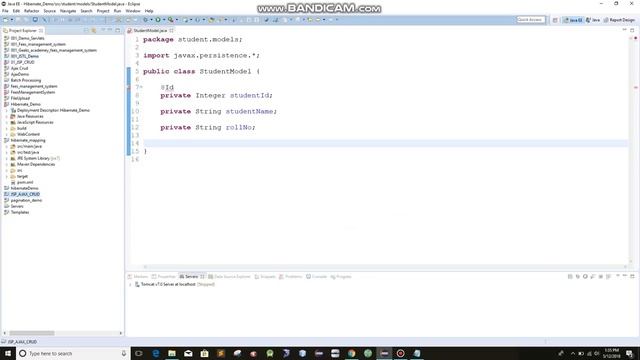This screenshot has height=360, width=640.
Task: Click 'StudentModel' in the class declaration
Action: click(225, 71)
